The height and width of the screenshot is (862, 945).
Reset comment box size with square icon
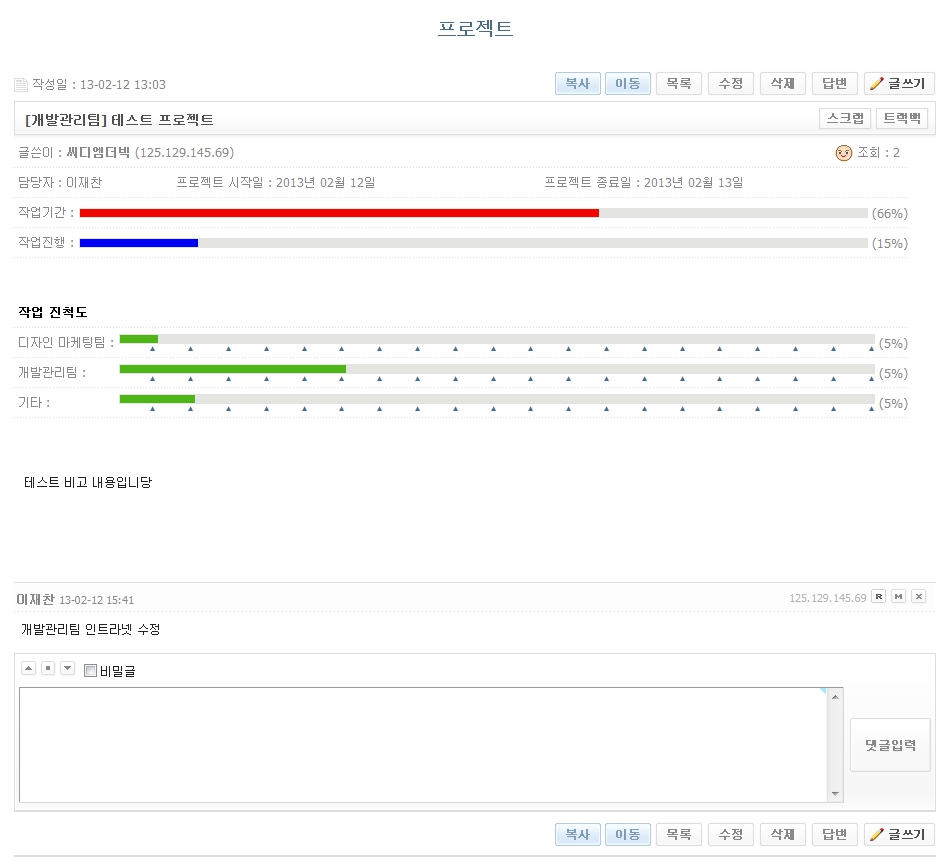(48, 668)
